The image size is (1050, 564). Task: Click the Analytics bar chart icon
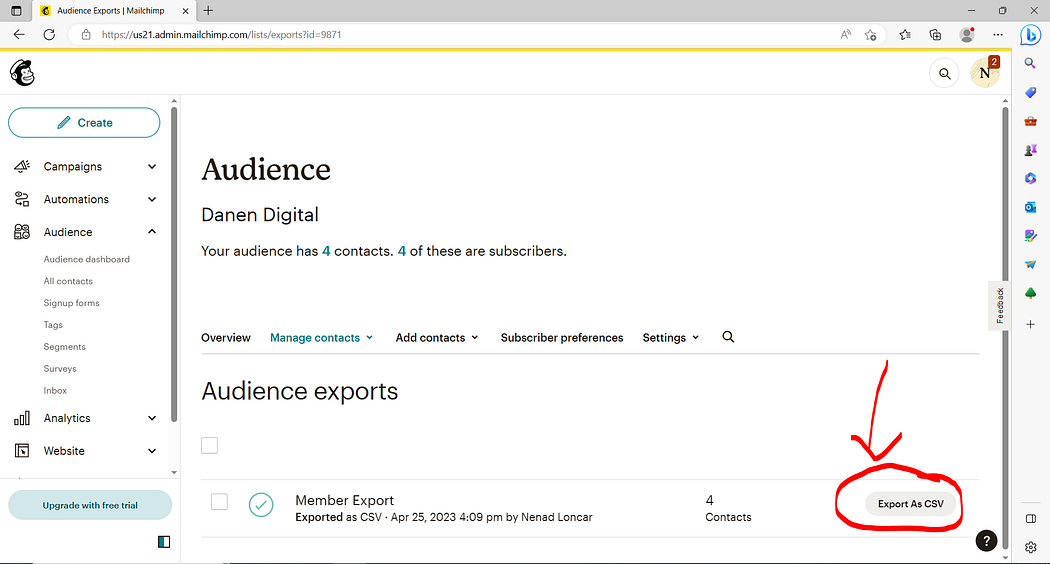[22, 418]
